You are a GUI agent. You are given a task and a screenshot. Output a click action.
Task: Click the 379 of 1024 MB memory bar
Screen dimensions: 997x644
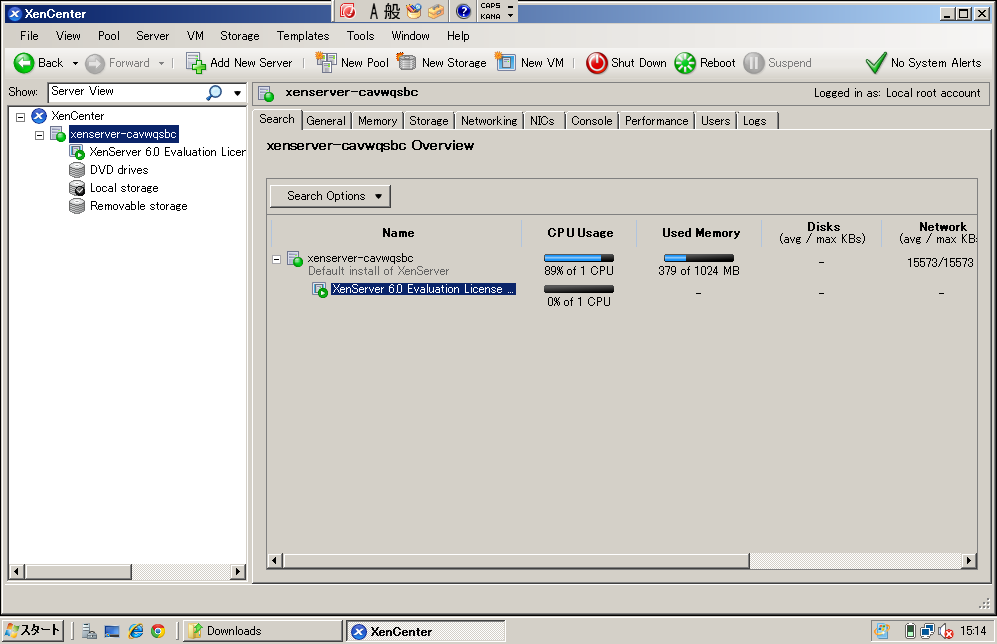(699, 258)
